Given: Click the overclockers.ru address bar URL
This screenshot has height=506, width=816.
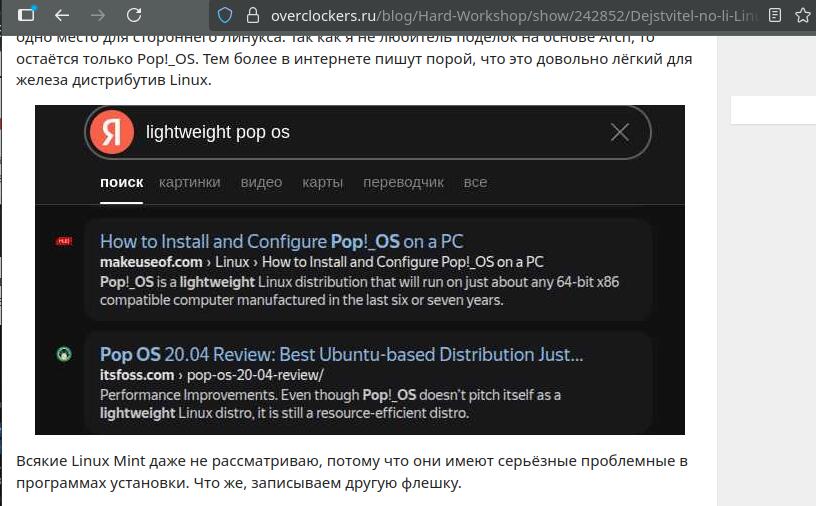Looking at the screenshot, I should (x=500, y=15).
